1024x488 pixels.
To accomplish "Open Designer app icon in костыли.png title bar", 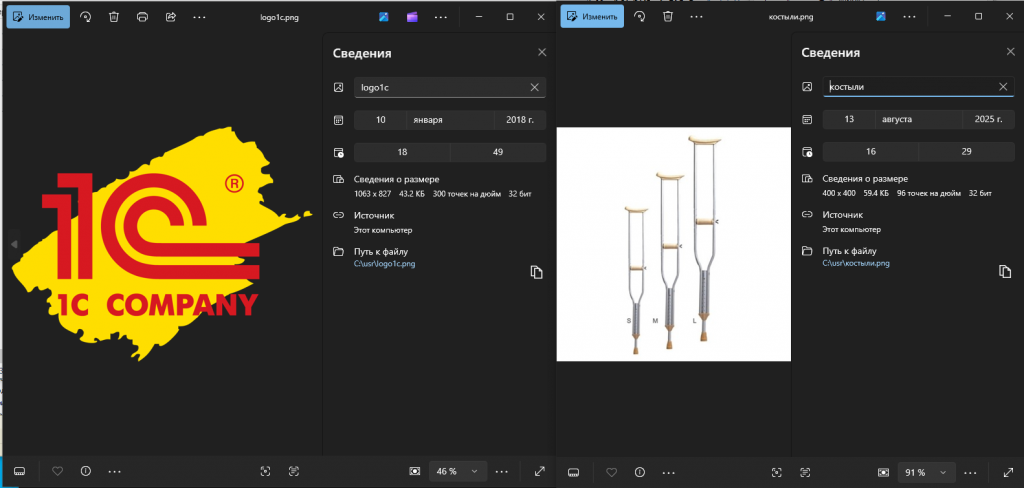I will (881, 17).
